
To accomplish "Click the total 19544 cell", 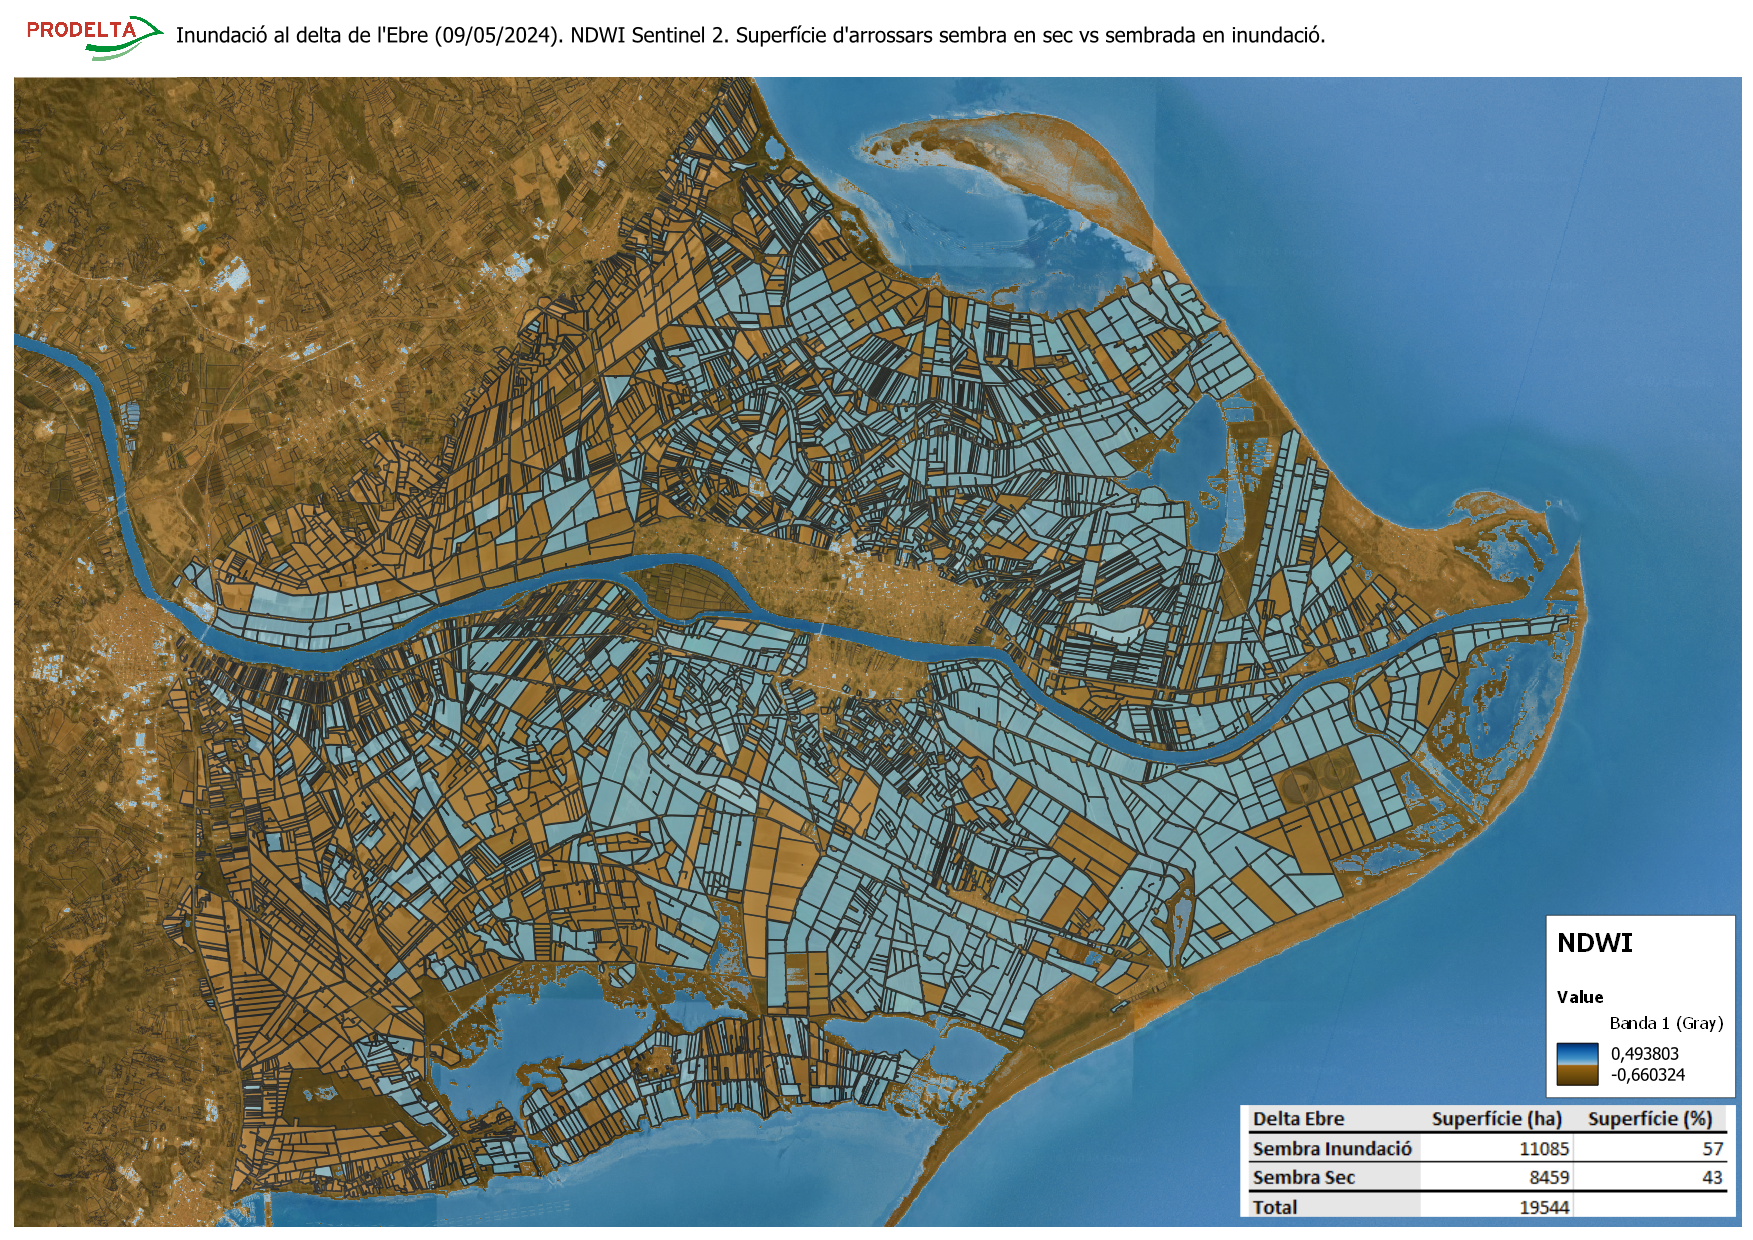I will (1544, 1207).
